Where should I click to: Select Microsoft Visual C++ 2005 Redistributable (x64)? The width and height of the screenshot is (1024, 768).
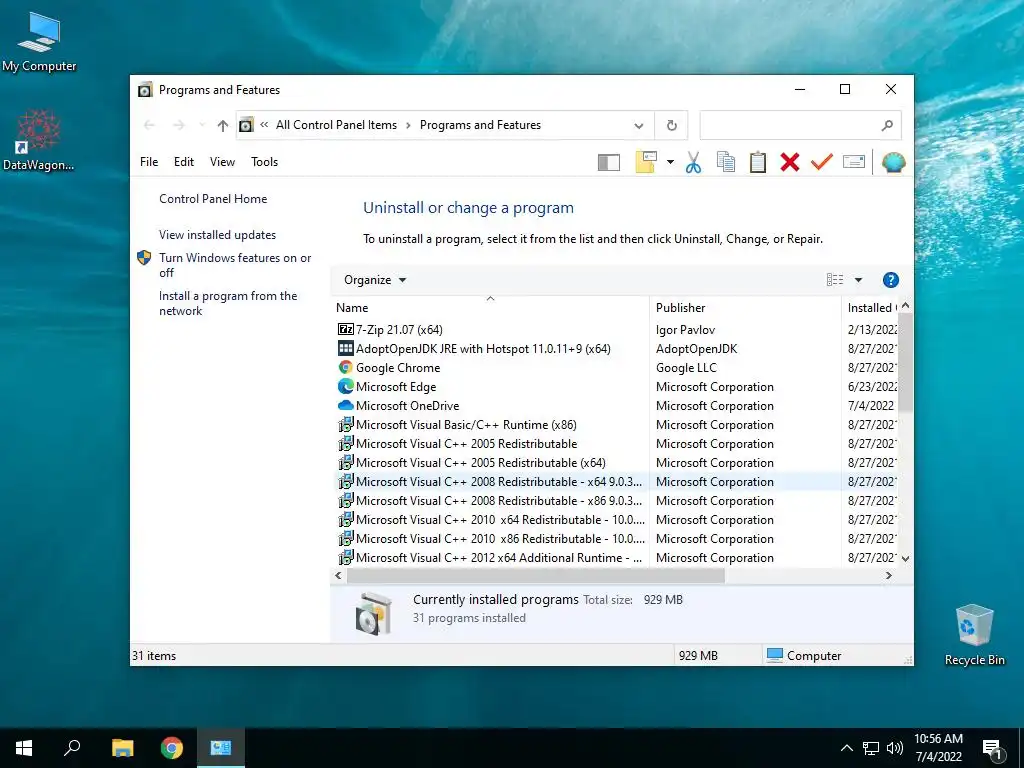pyautogui.click(x=616, y=463)
